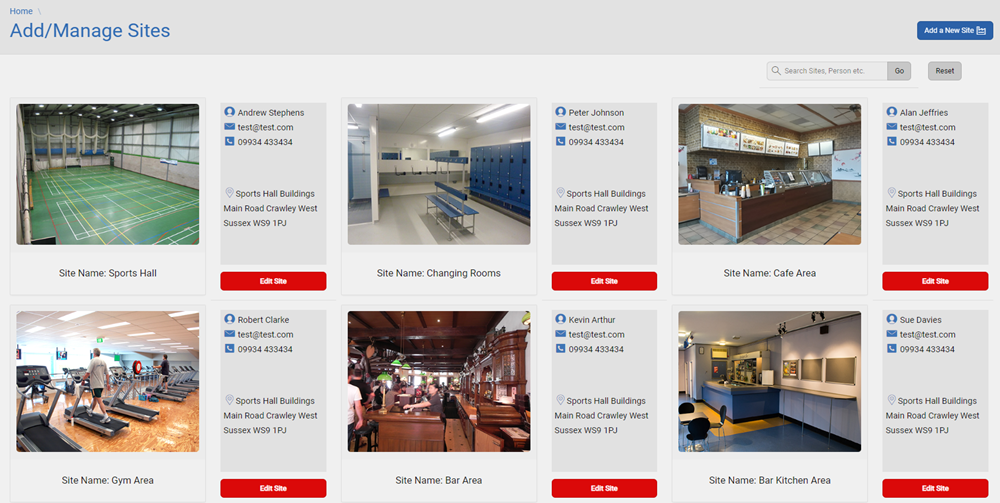Click the Site Name: Bar Kitchen Area label
The height and width of the screenshot is (503, 1000).
(x=770, y=480)
